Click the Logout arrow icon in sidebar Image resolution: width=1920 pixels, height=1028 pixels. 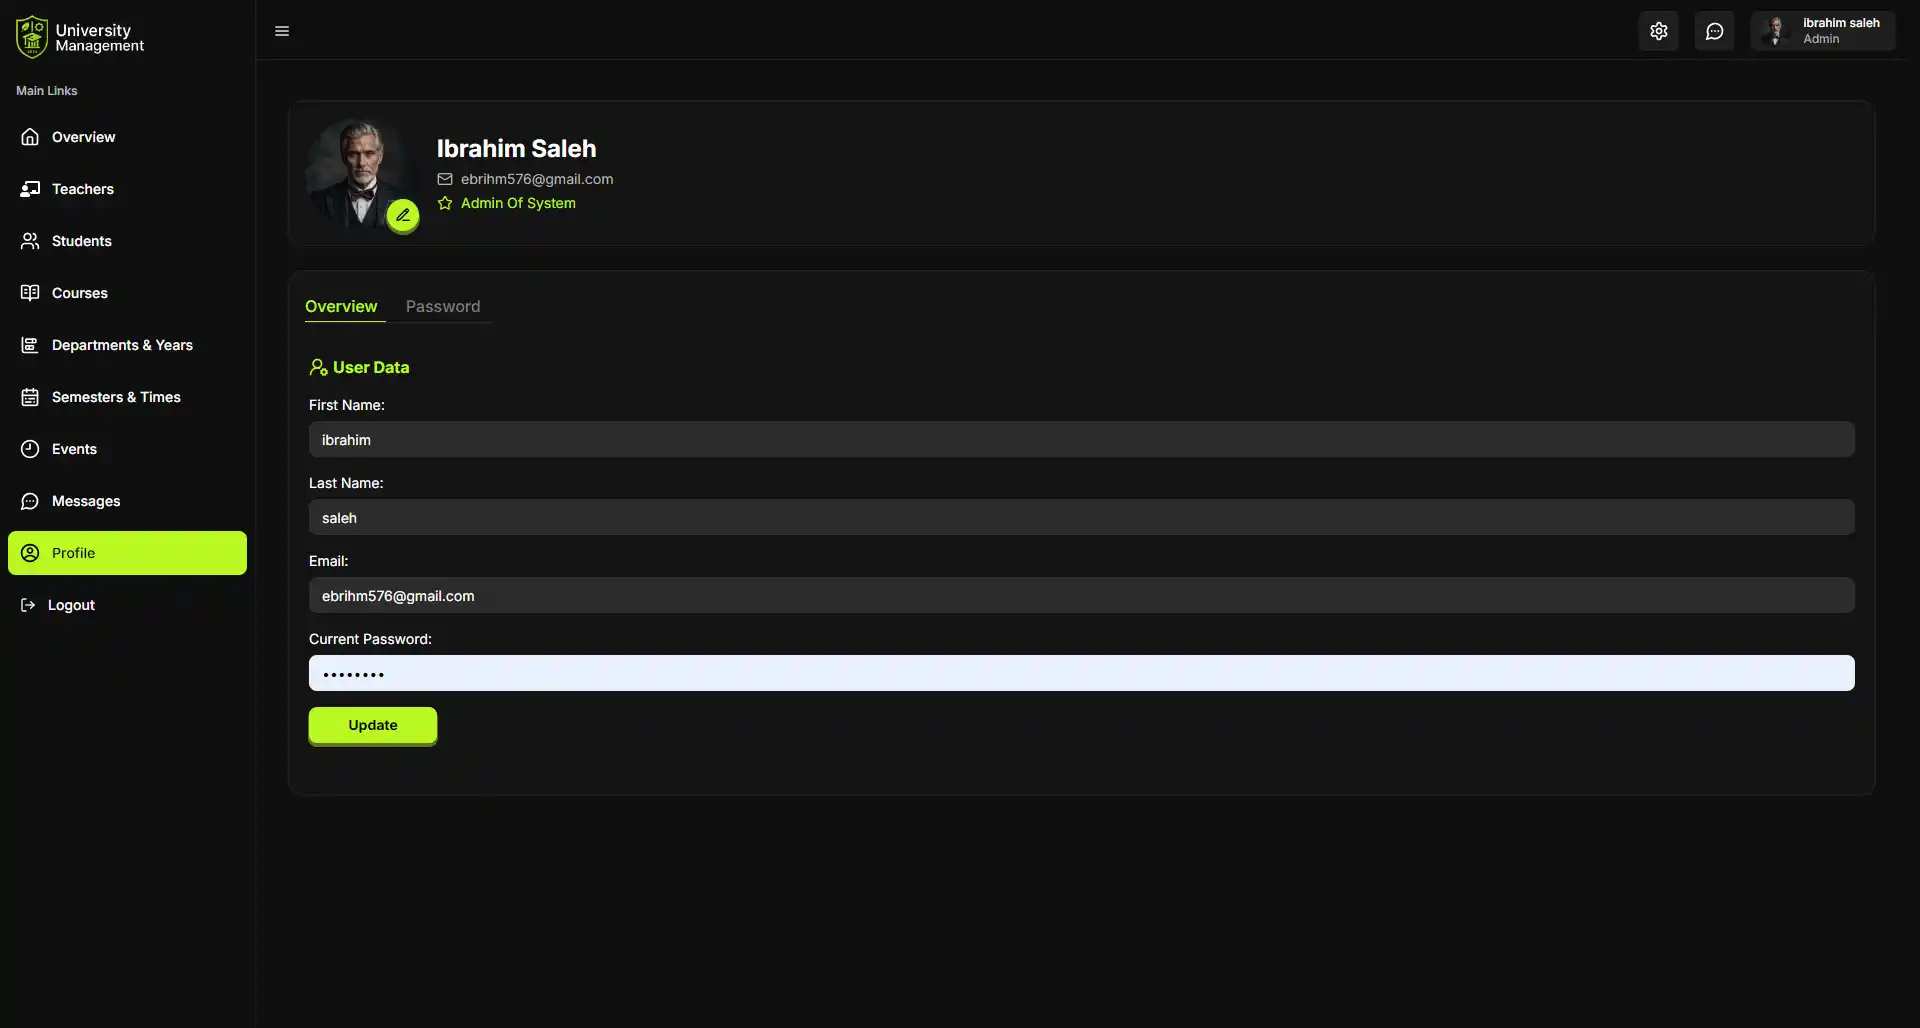tap(28, 605)
